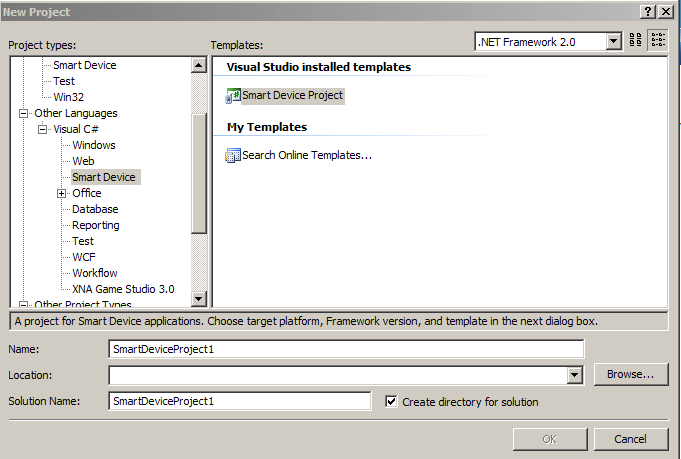681x459 pixels.
Task: Select XNA Game Studio 3.0
Action: (x=123, y=290)
